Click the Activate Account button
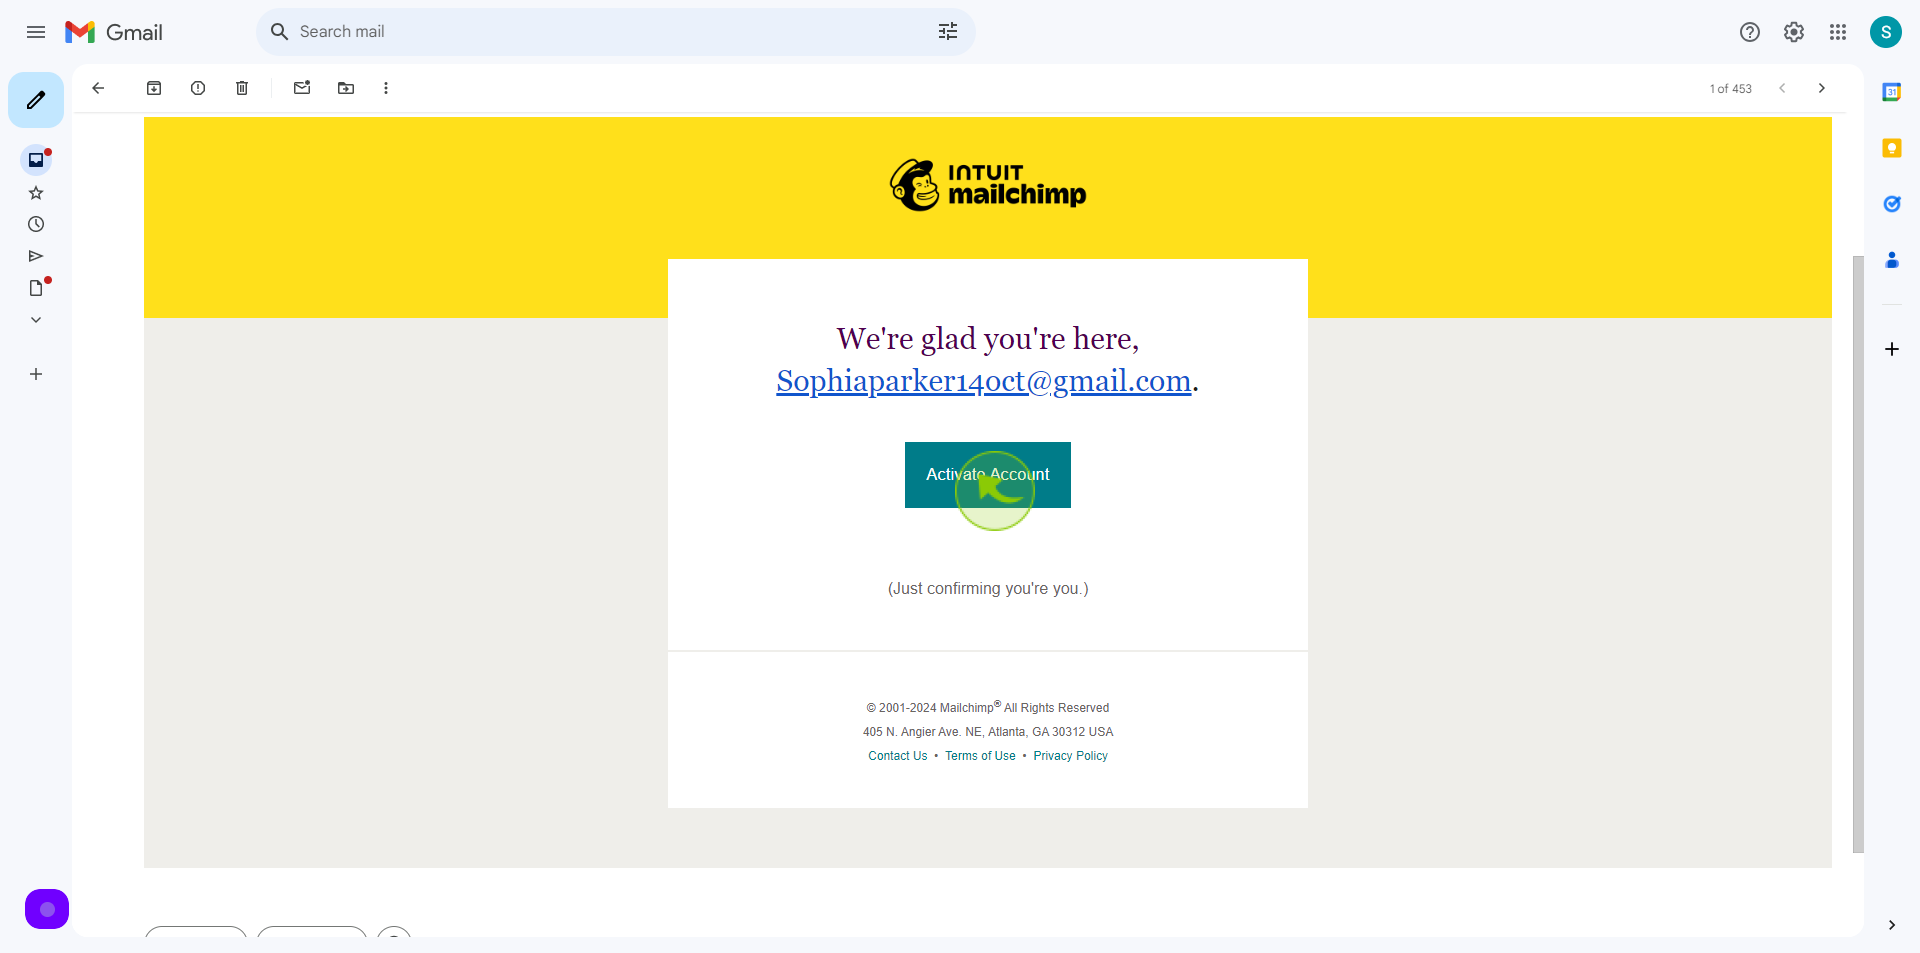Viewport: 1920px width, 953px height. (x=988, y=475)
